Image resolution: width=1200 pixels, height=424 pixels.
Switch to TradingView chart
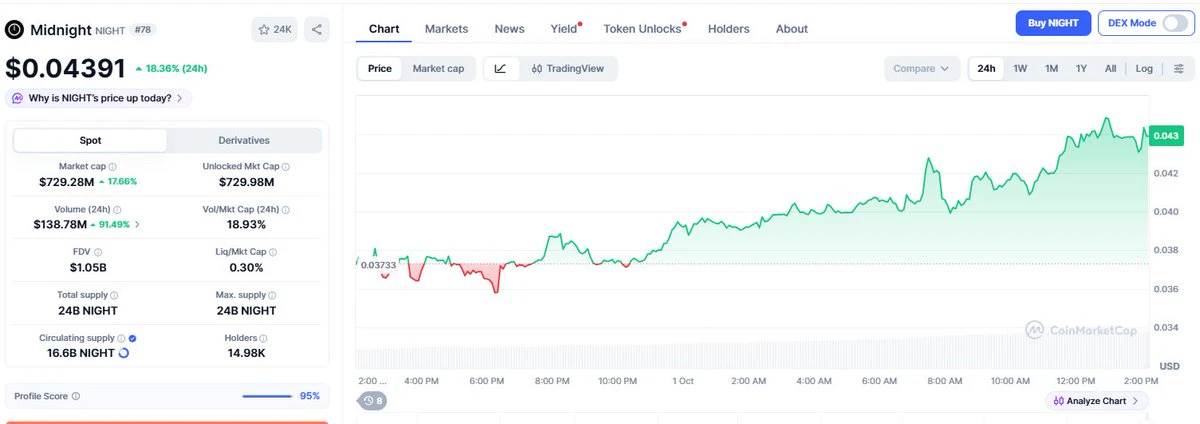(567, 69)
